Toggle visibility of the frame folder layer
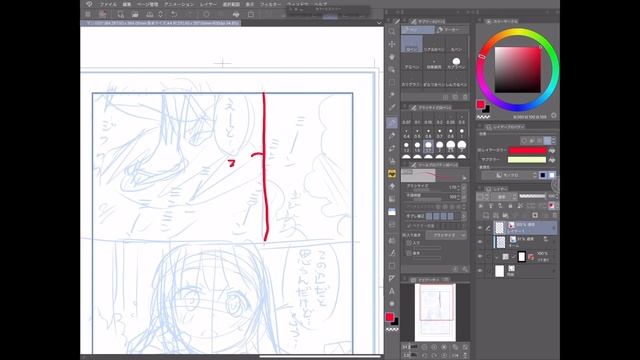The width and height of the screenshot is (640, 360). tap(480, 257)
